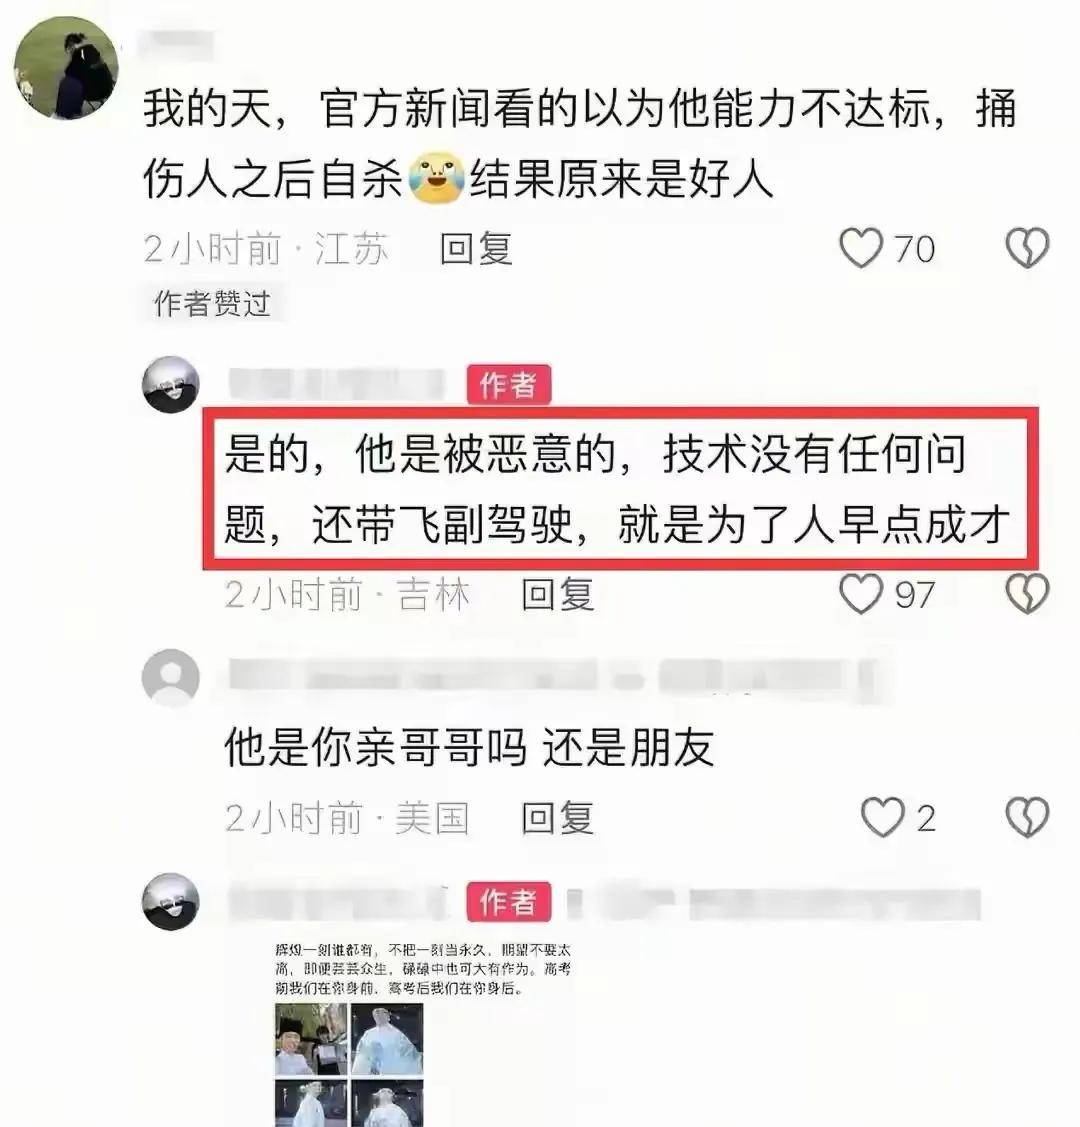Reply to the 美国 comment via 回复

coord(558,819)
